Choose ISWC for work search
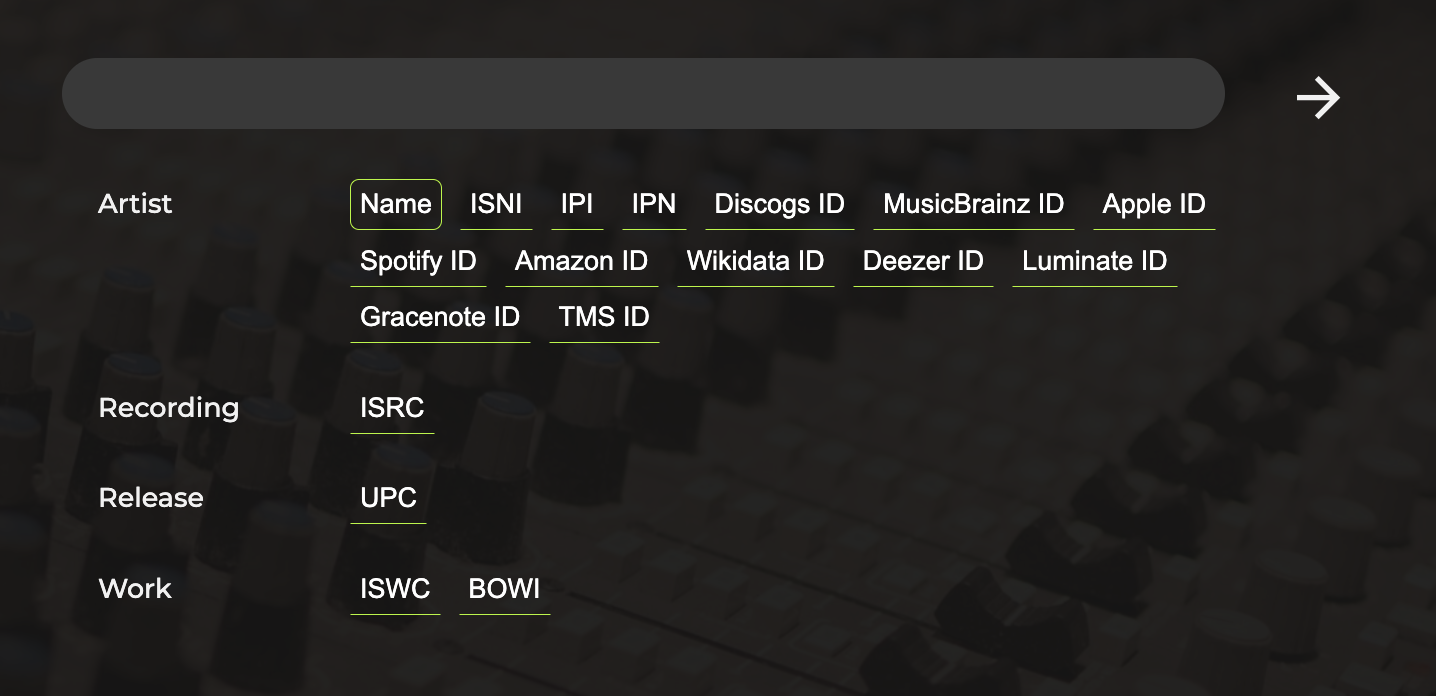 click(x=395, y=589)
